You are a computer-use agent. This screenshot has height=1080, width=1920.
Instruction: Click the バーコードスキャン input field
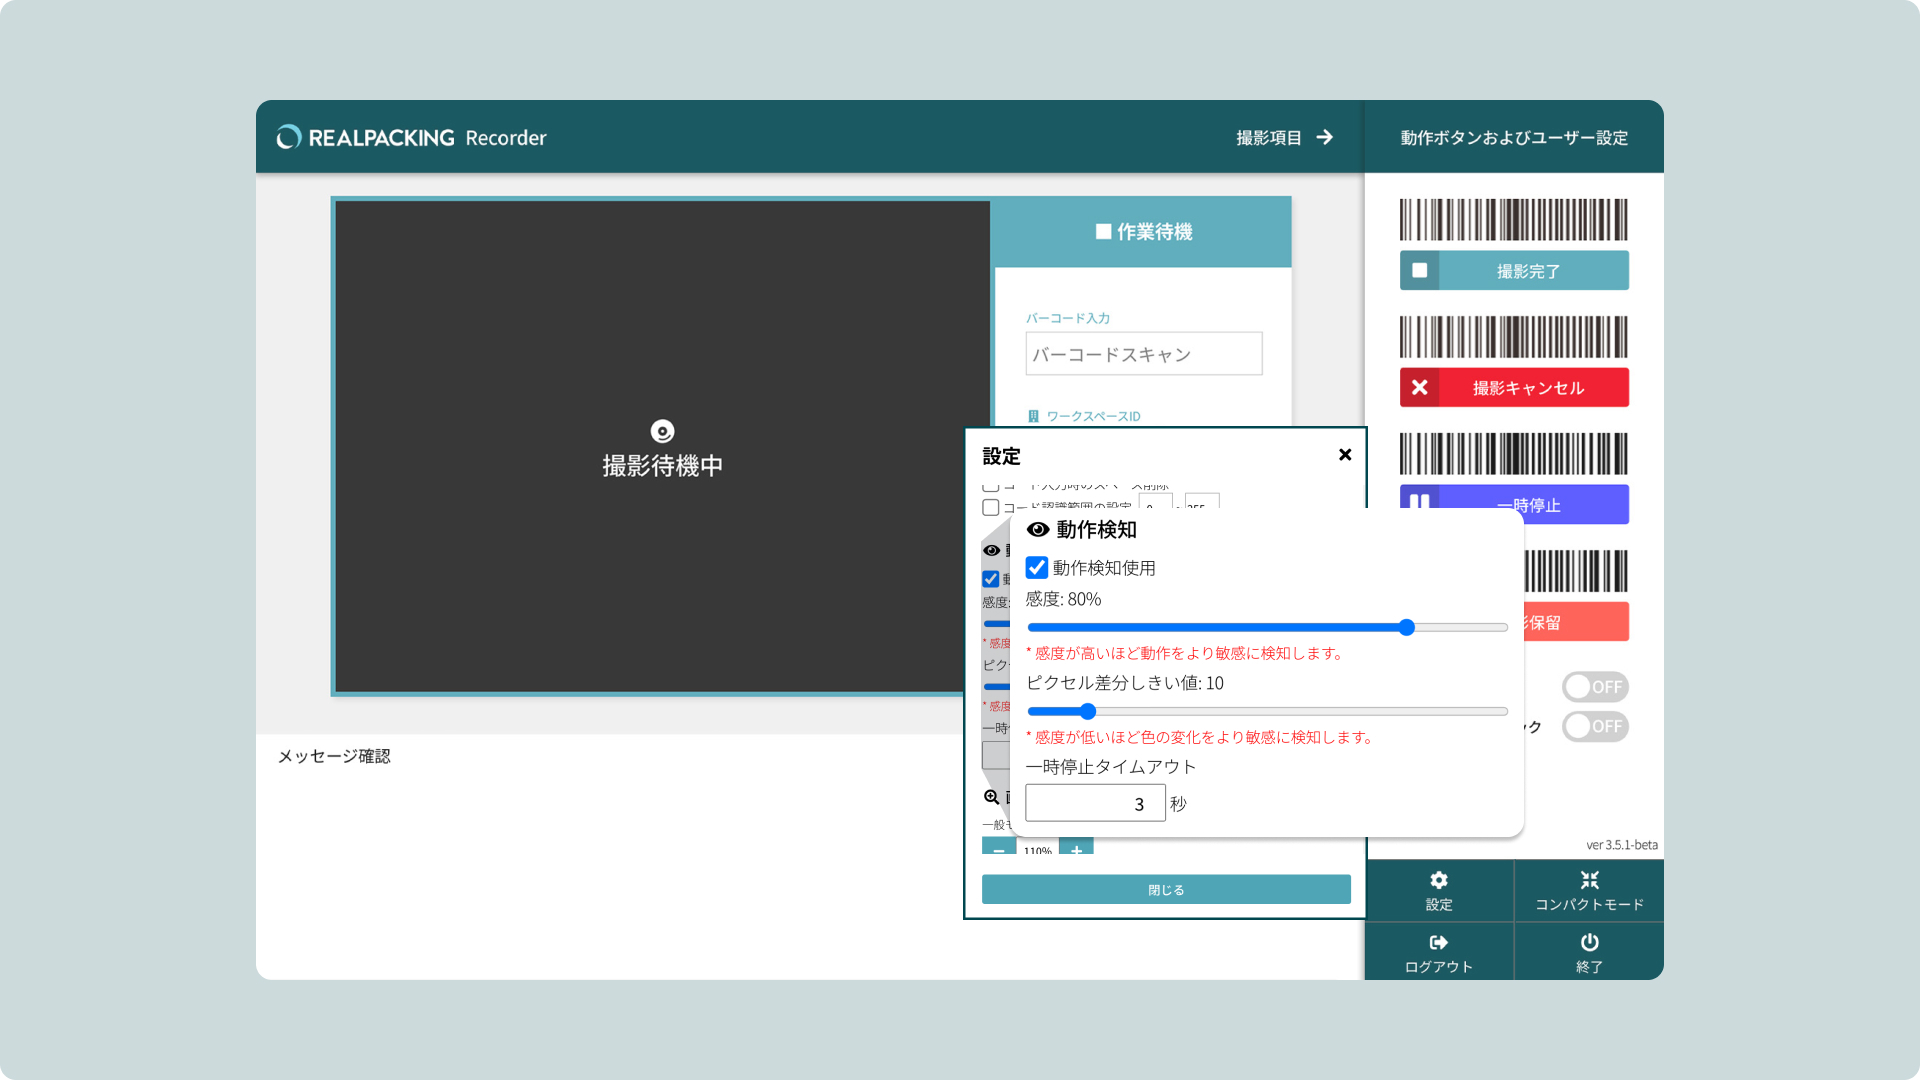pyautogui.click(x=1143, y=355)
